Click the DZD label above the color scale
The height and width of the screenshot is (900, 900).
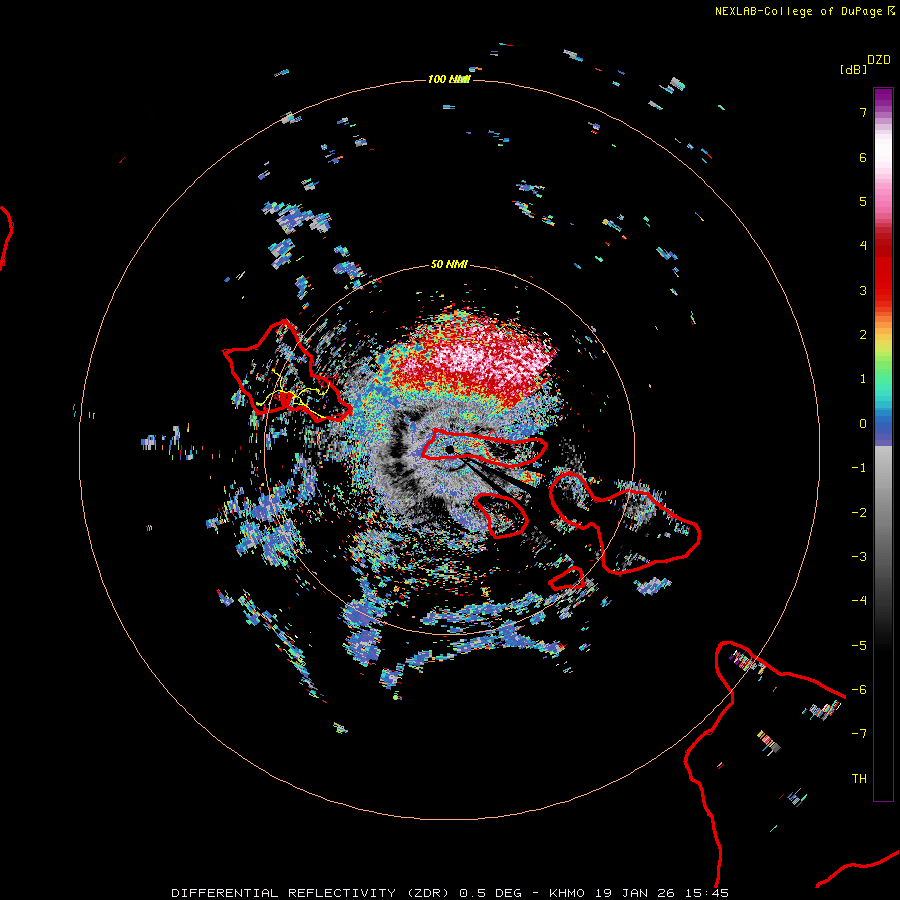pos(879,60)
